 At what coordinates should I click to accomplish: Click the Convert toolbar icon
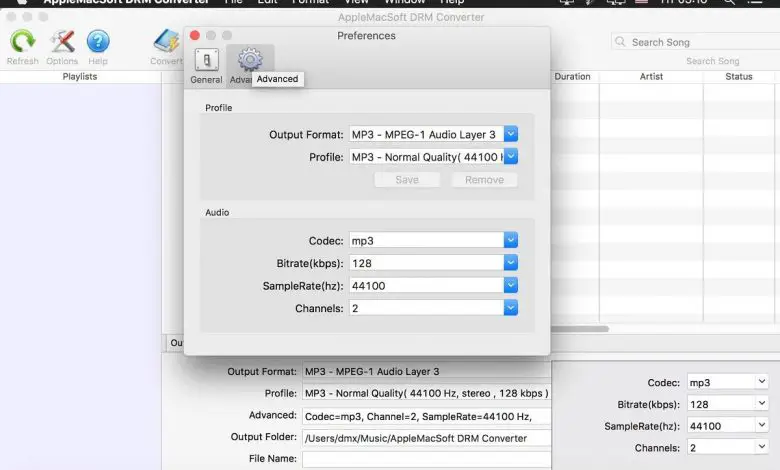coord(166,42)
